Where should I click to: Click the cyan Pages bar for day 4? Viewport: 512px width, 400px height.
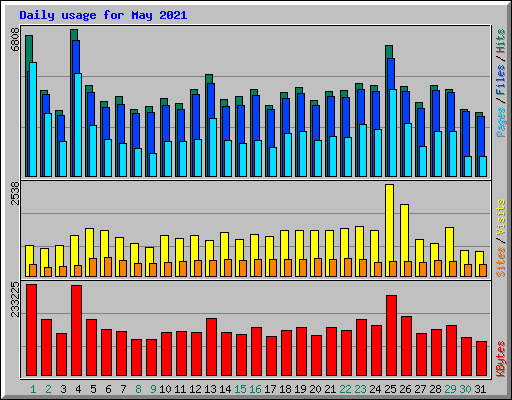tap(78, 125)
